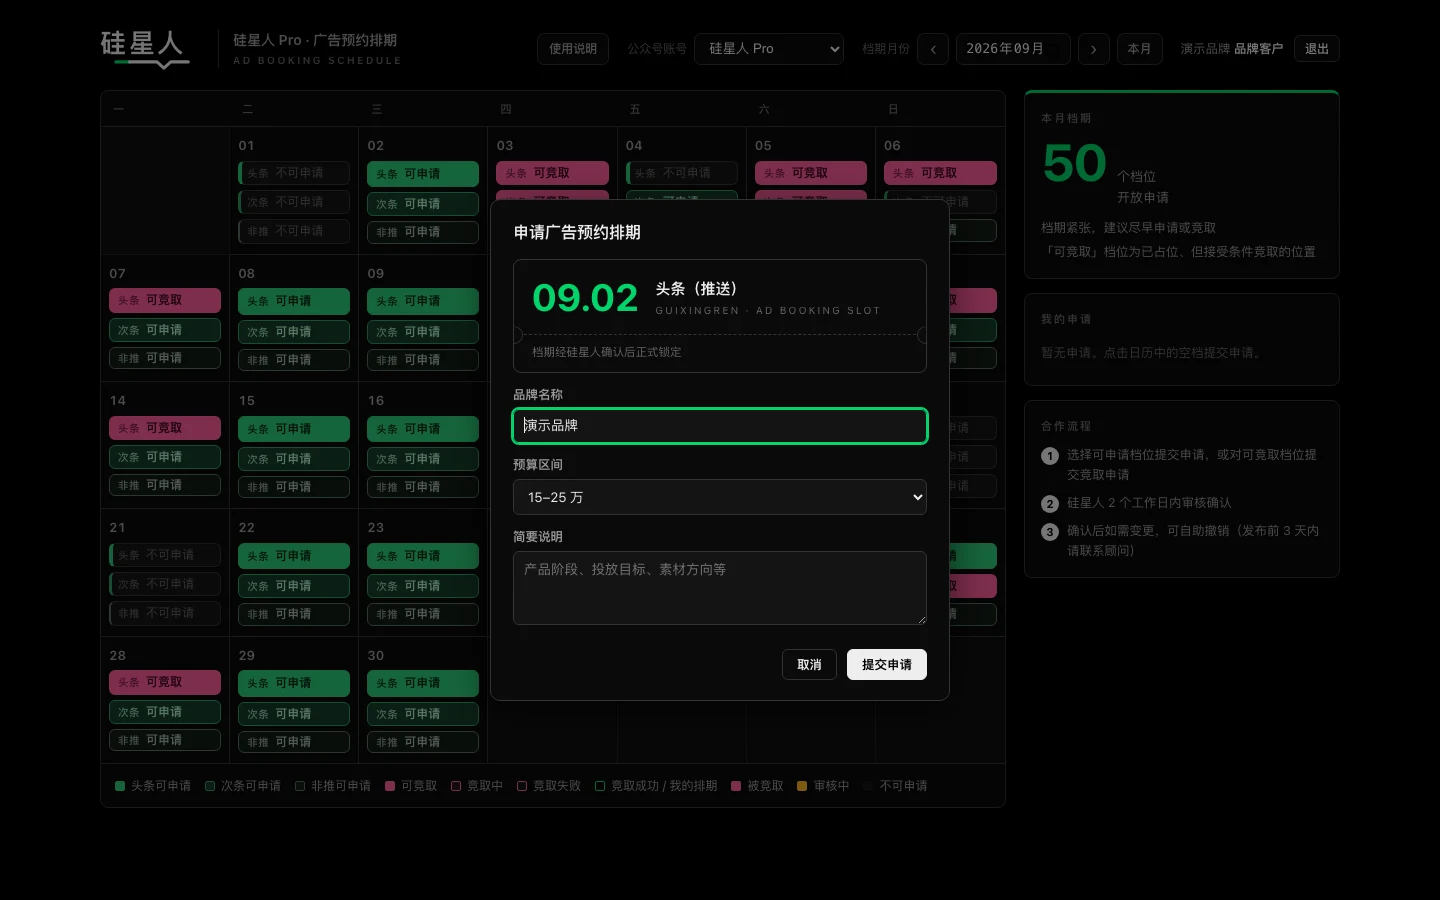1440x900 pixels.
Task: Select the 头条 可申请 slot on day 22
Action: [294, 556]
